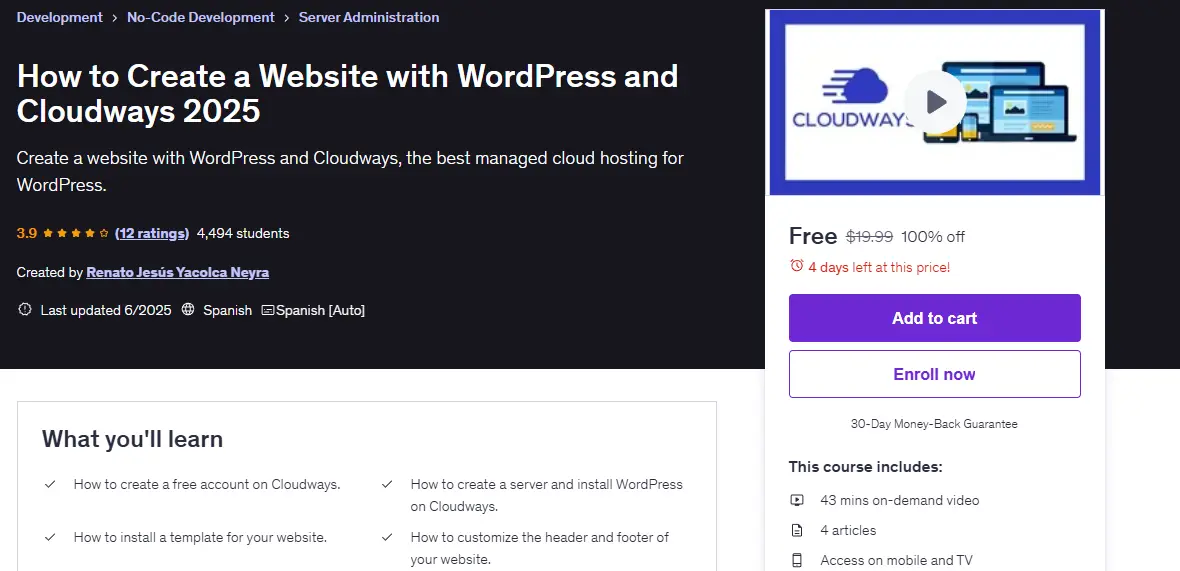This screenshot has width=1180, height=571.
Task: Click the Cloudways course thumbnail image
Action: pyautogui.click(x=935, y=102)
